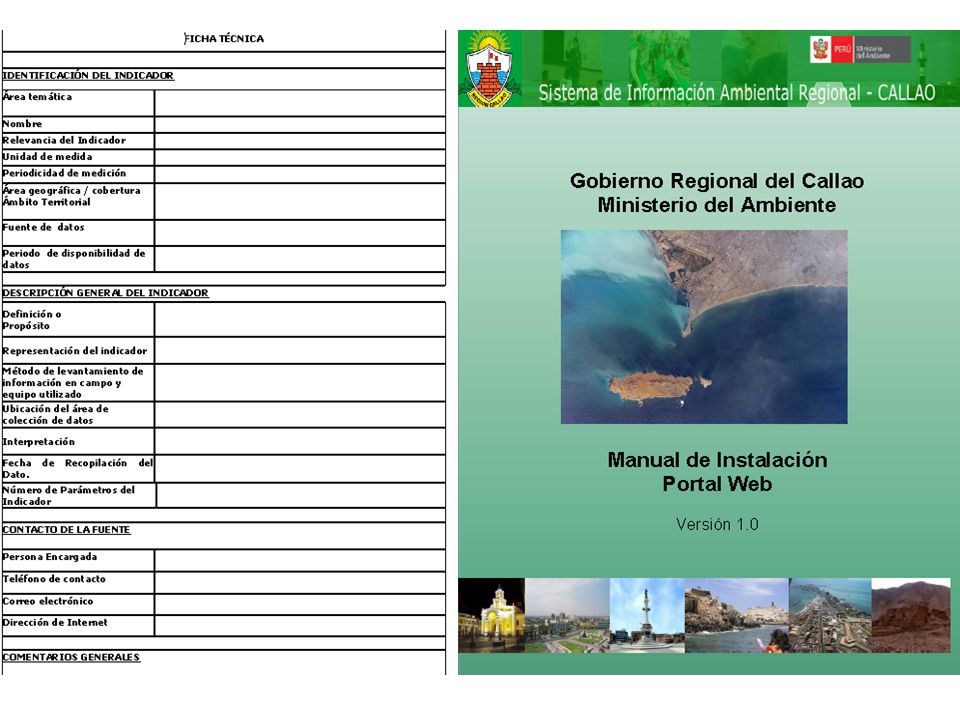
Task: Click the Método de levantamiento de información field
Action: [x=300, y=383]
